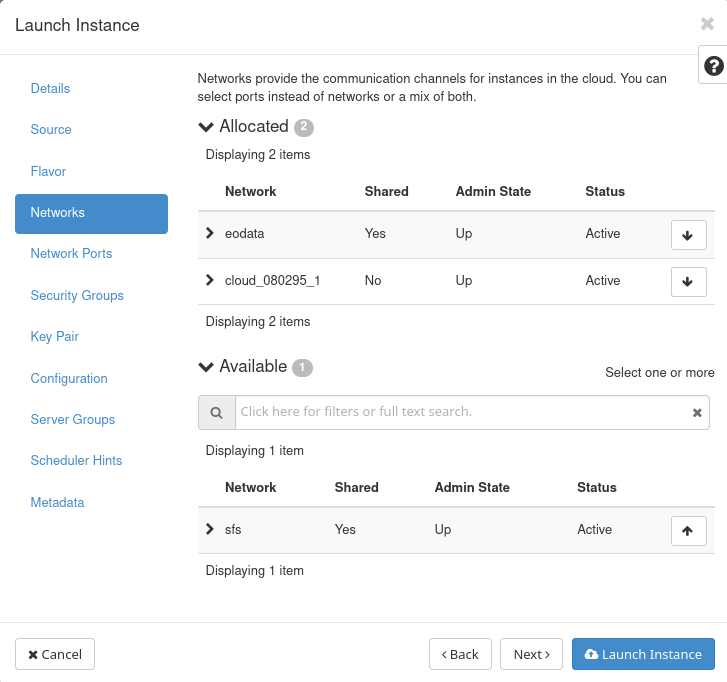The image size is (727, 682).
Task: Close the Launch Instance dialog
Action: click(707, 24)
